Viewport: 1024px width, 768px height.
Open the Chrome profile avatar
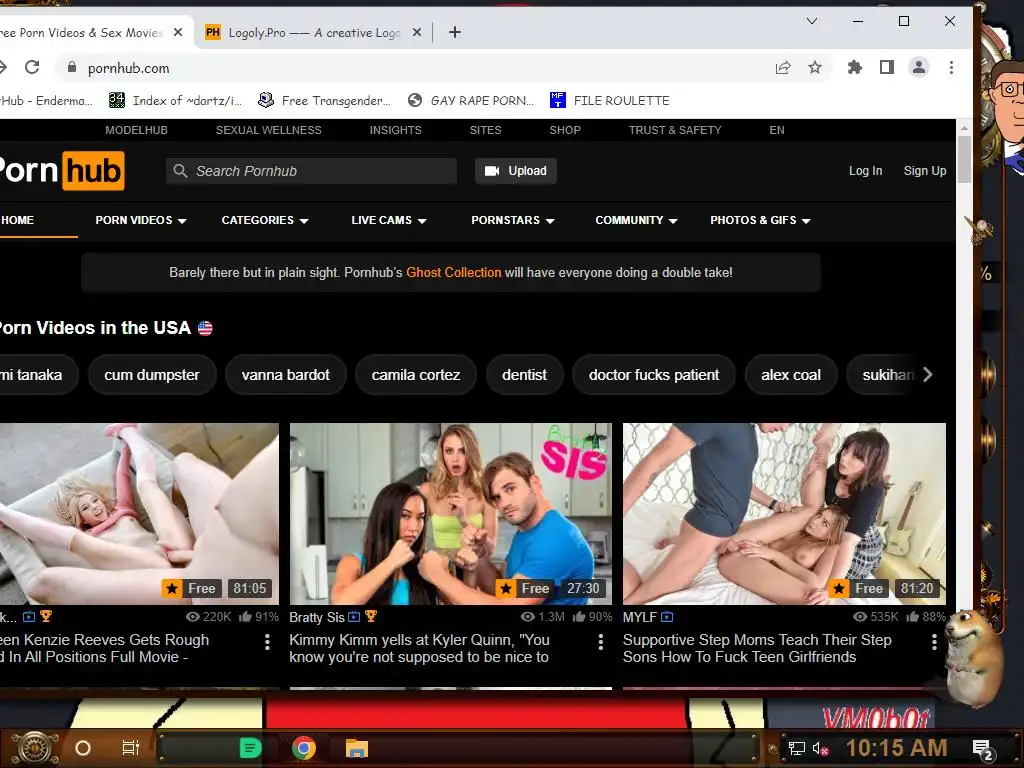(918, 67)
